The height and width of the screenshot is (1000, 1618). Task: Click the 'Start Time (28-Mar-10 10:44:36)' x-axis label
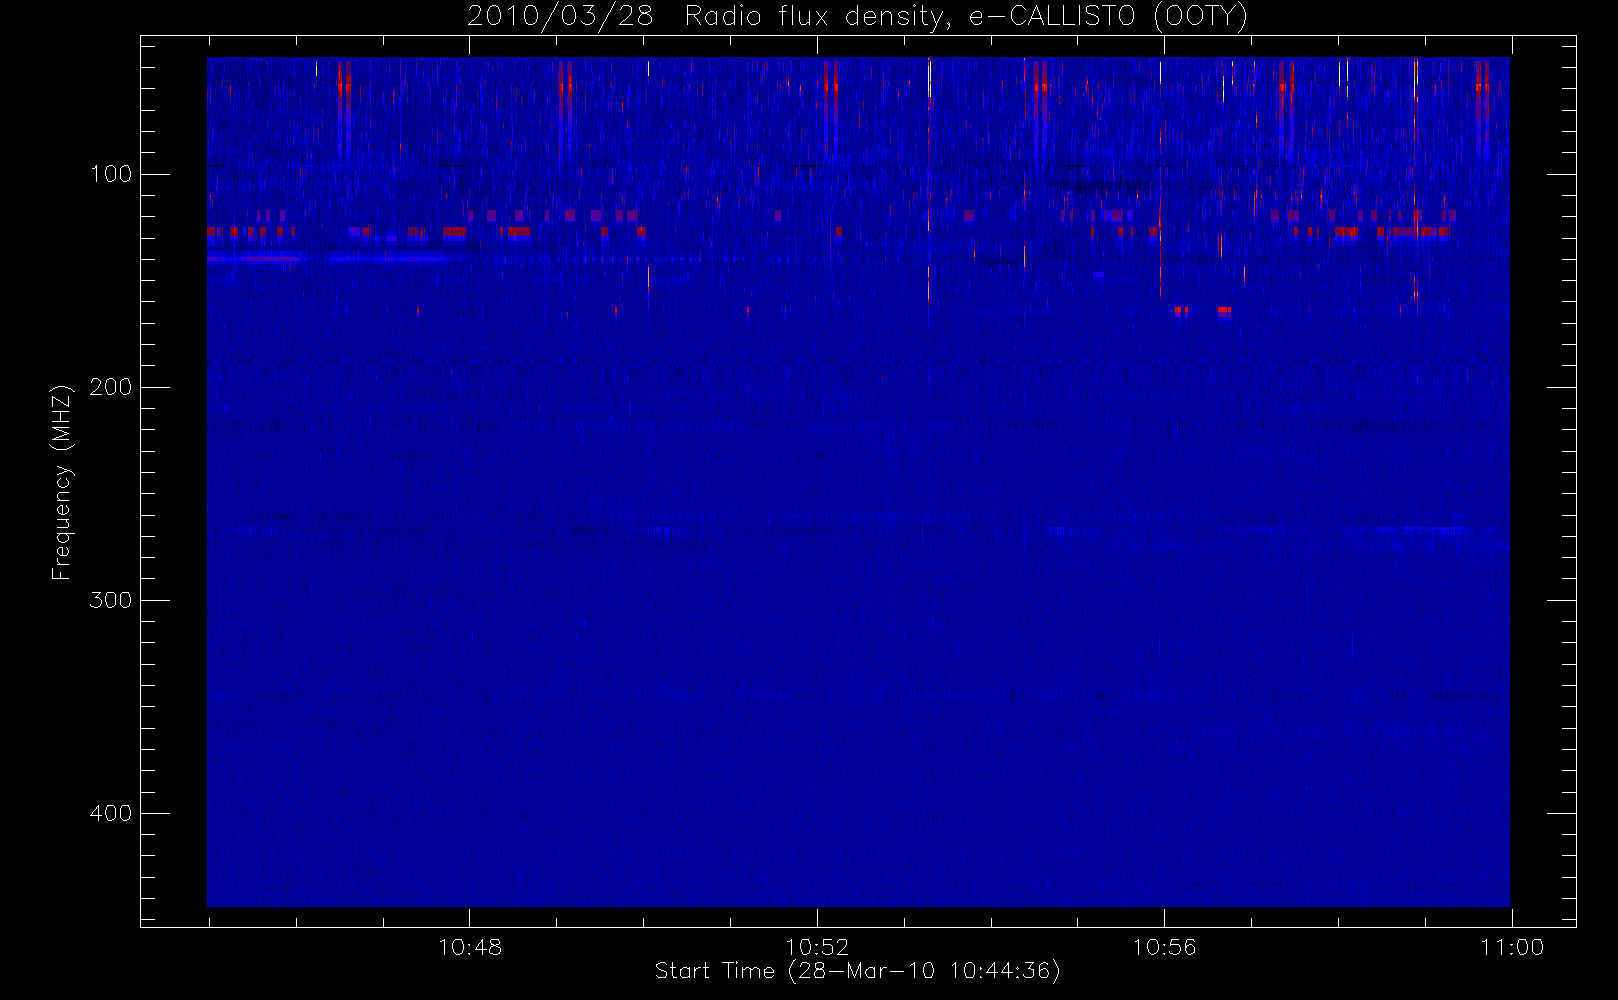click(857, 971)
